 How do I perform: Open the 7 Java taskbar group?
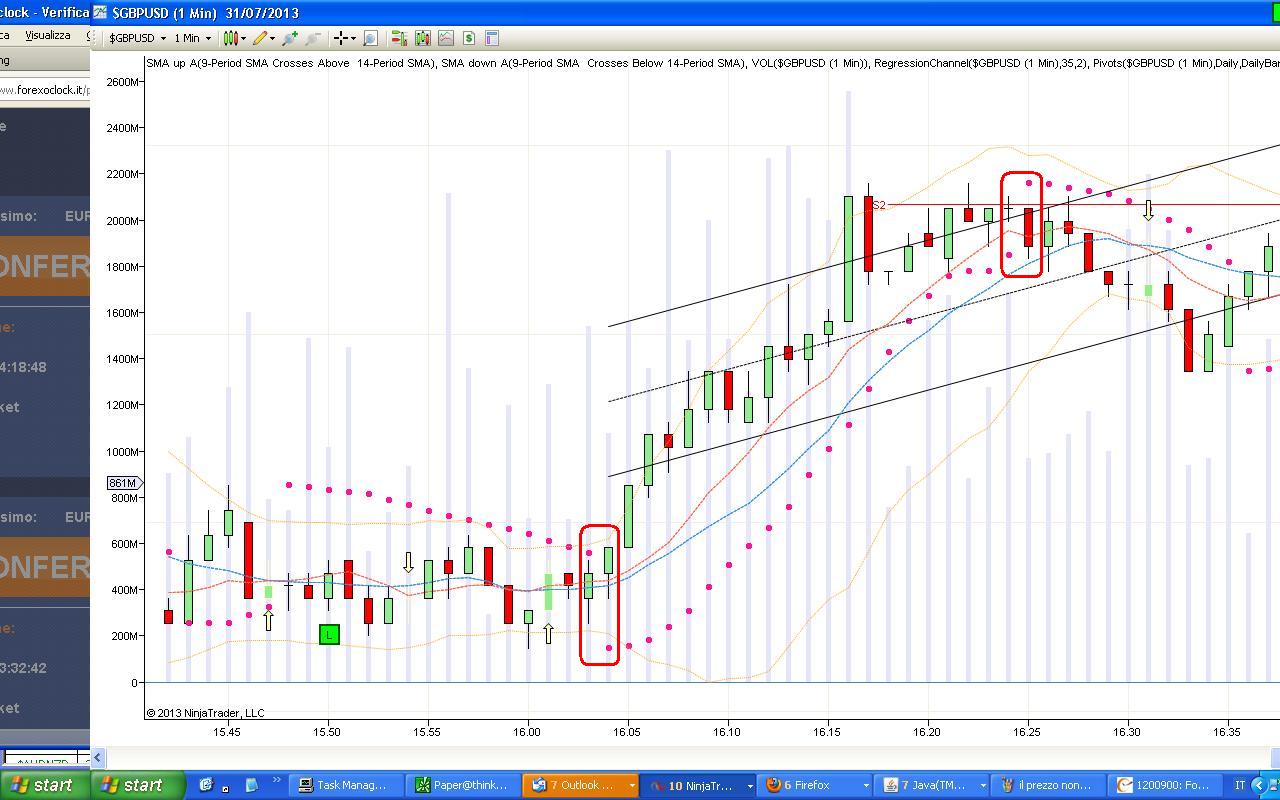[x=933, y=785]
